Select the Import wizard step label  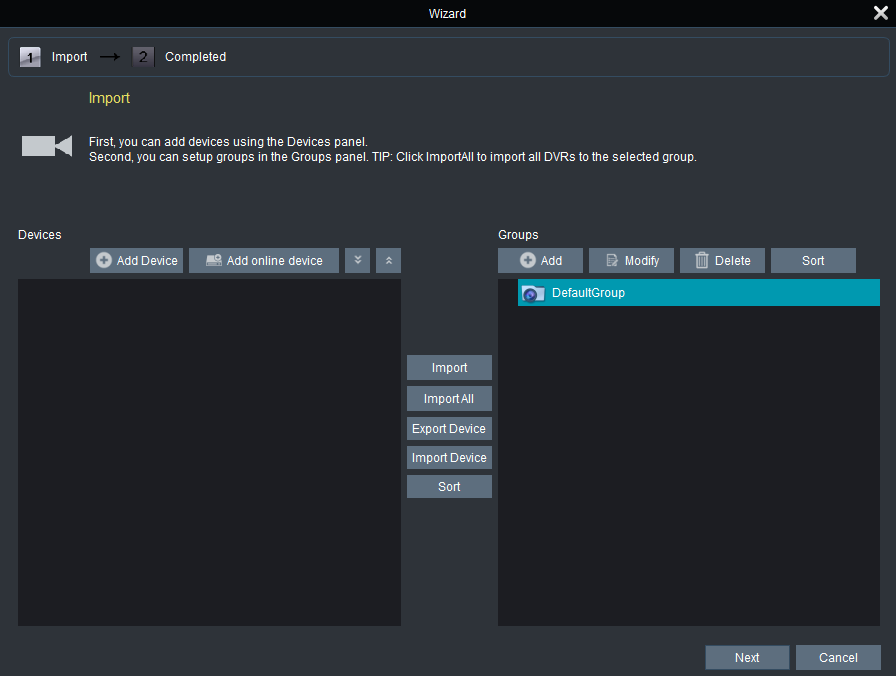69,57
